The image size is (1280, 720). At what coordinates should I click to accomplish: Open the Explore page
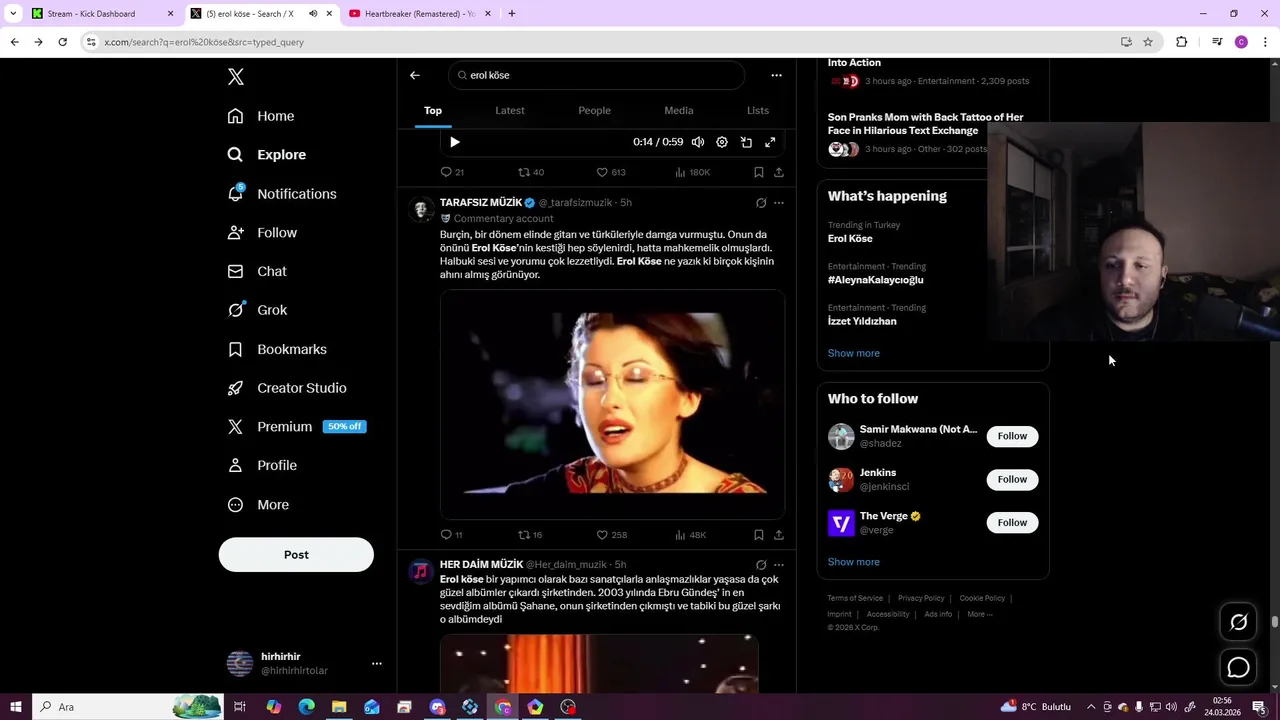tap(266, 155)
